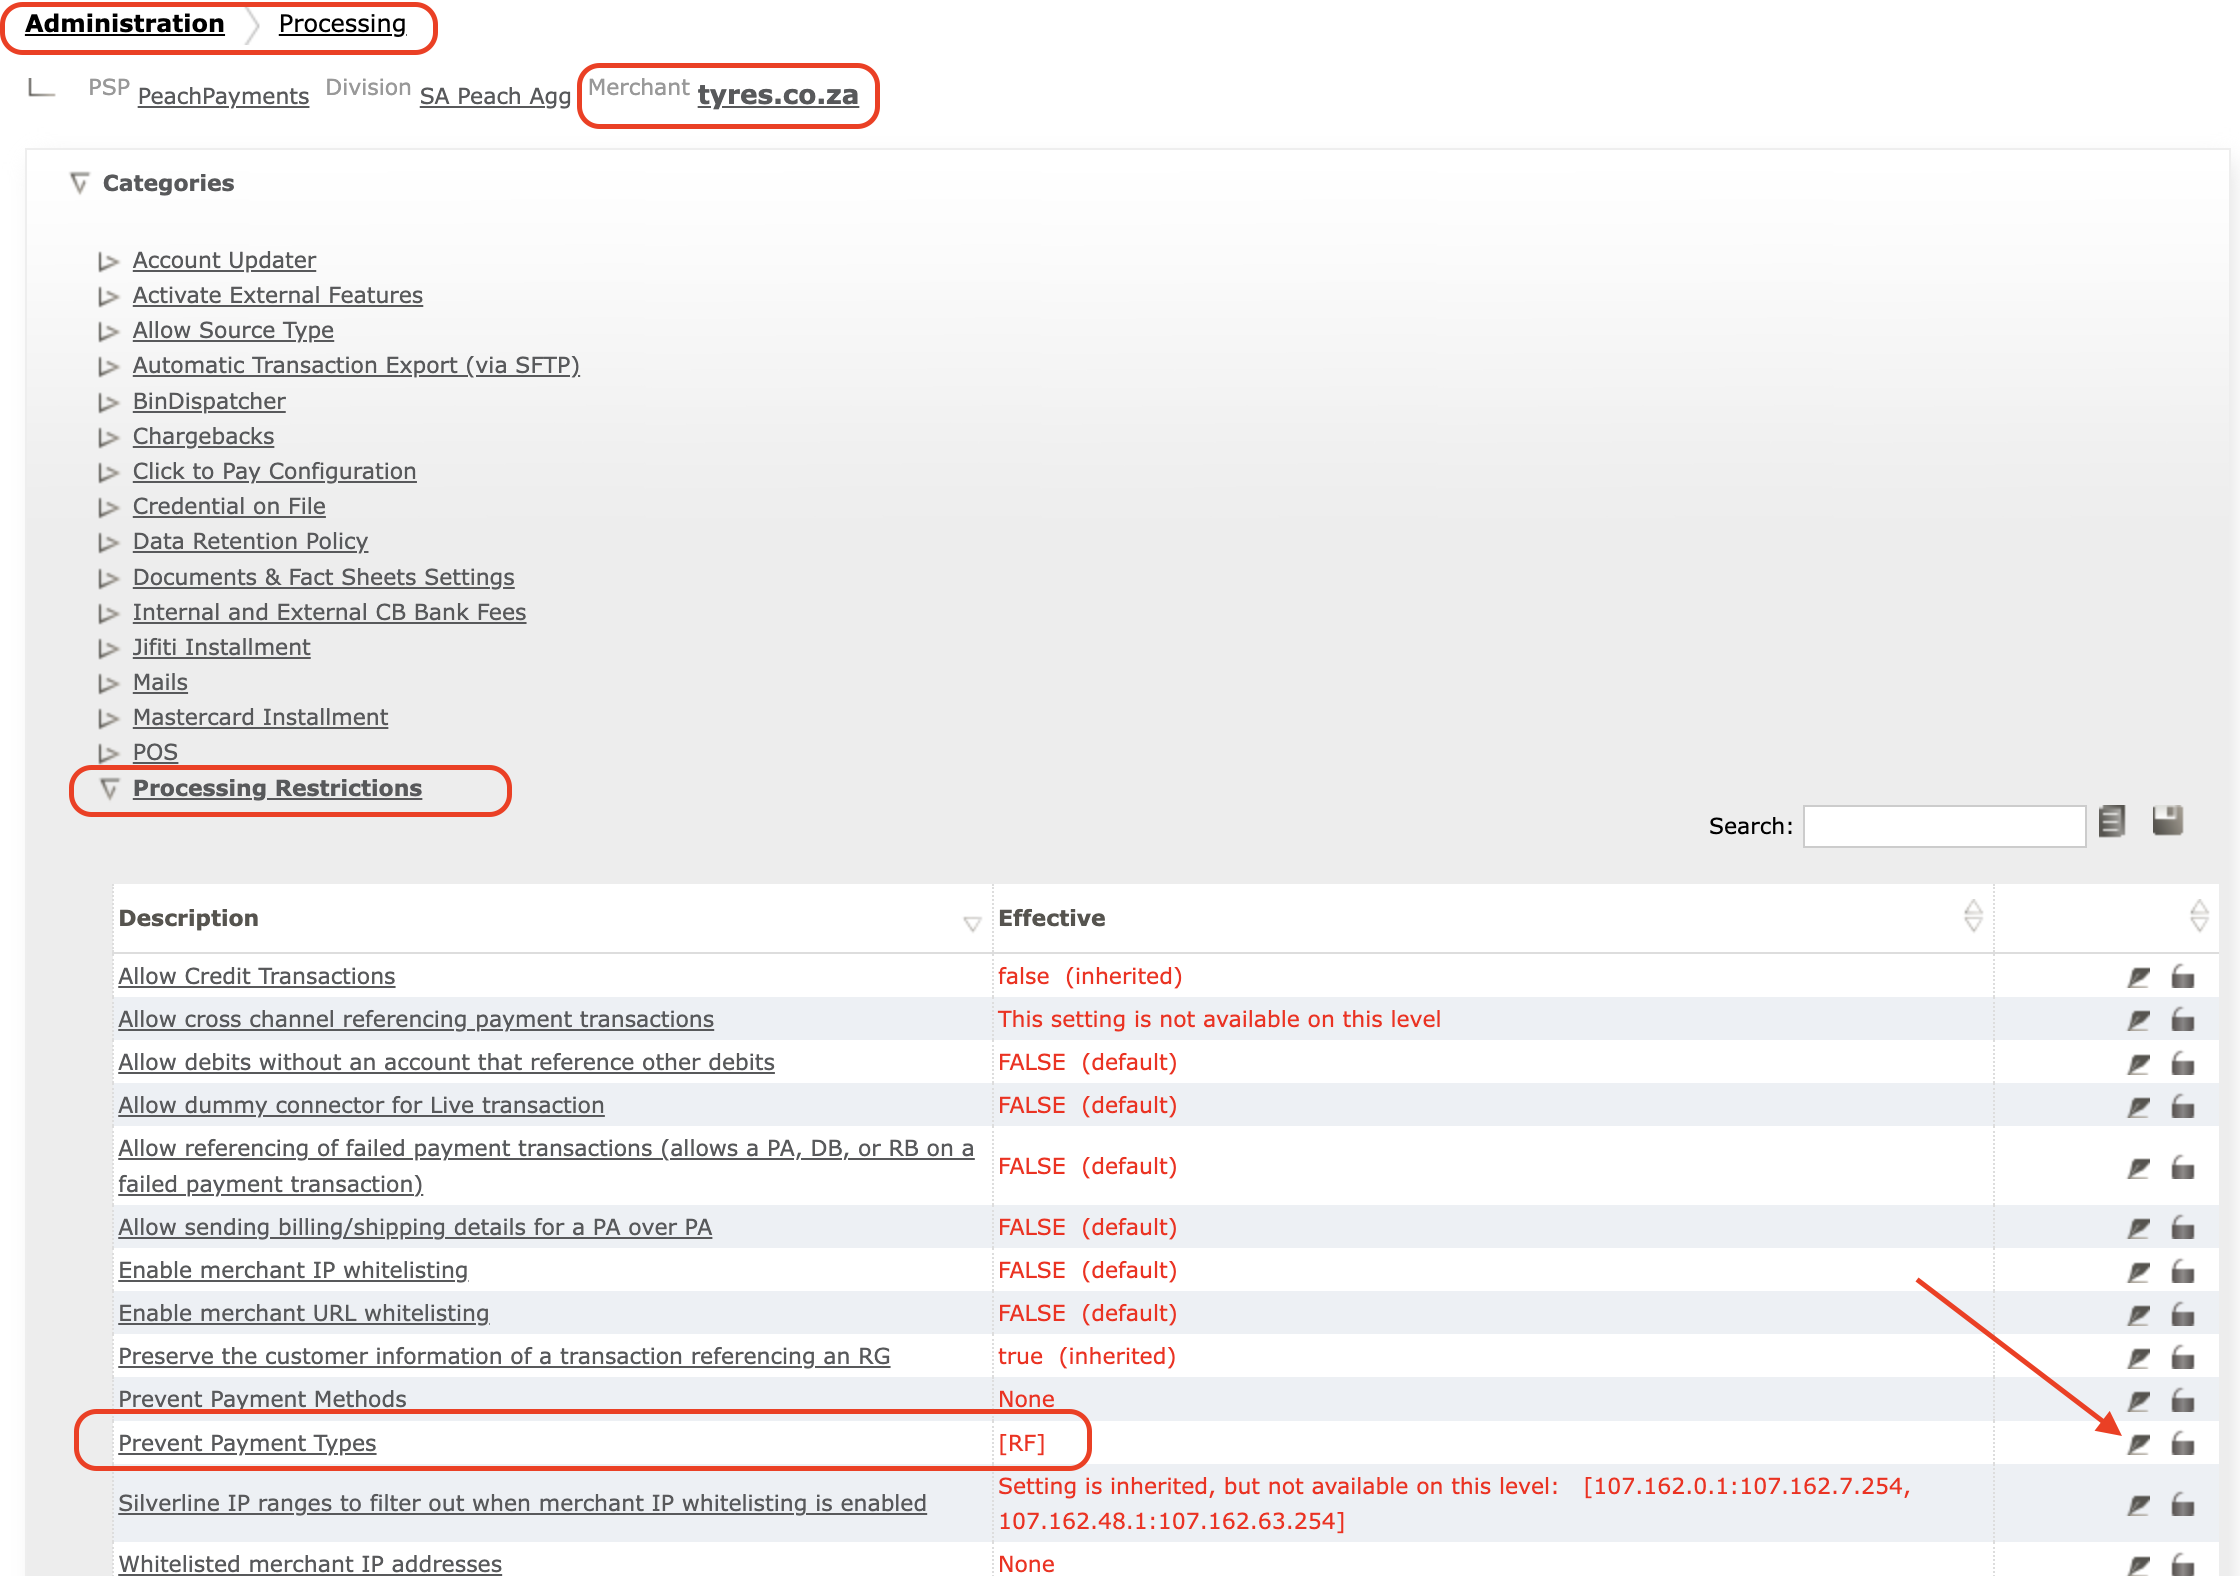
Task: Toggle the lock icon for Allow Credit Transactions
Action: click(2183, 977)
